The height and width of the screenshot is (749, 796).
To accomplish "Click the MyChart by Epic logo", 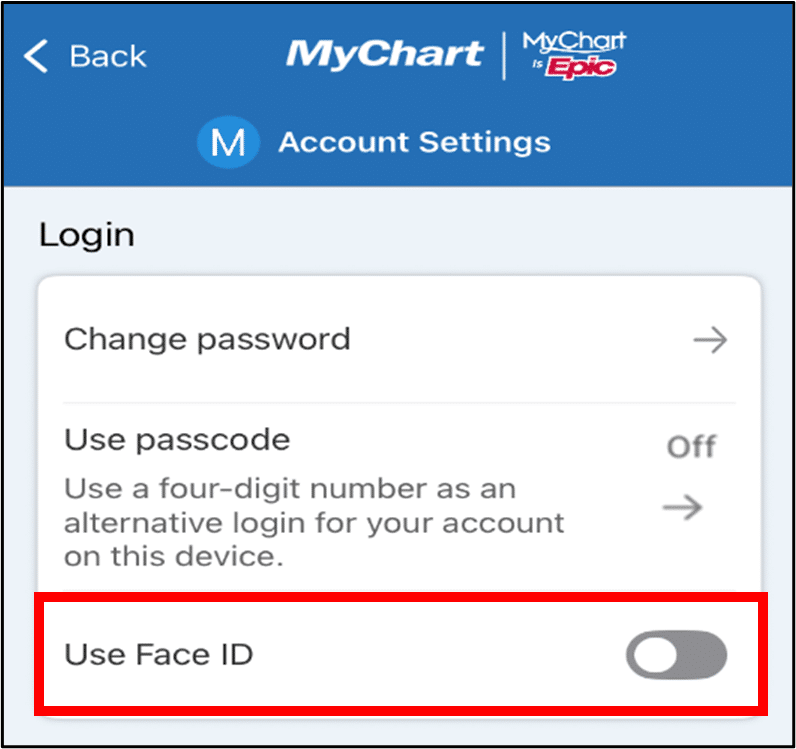I will [574, 54].
